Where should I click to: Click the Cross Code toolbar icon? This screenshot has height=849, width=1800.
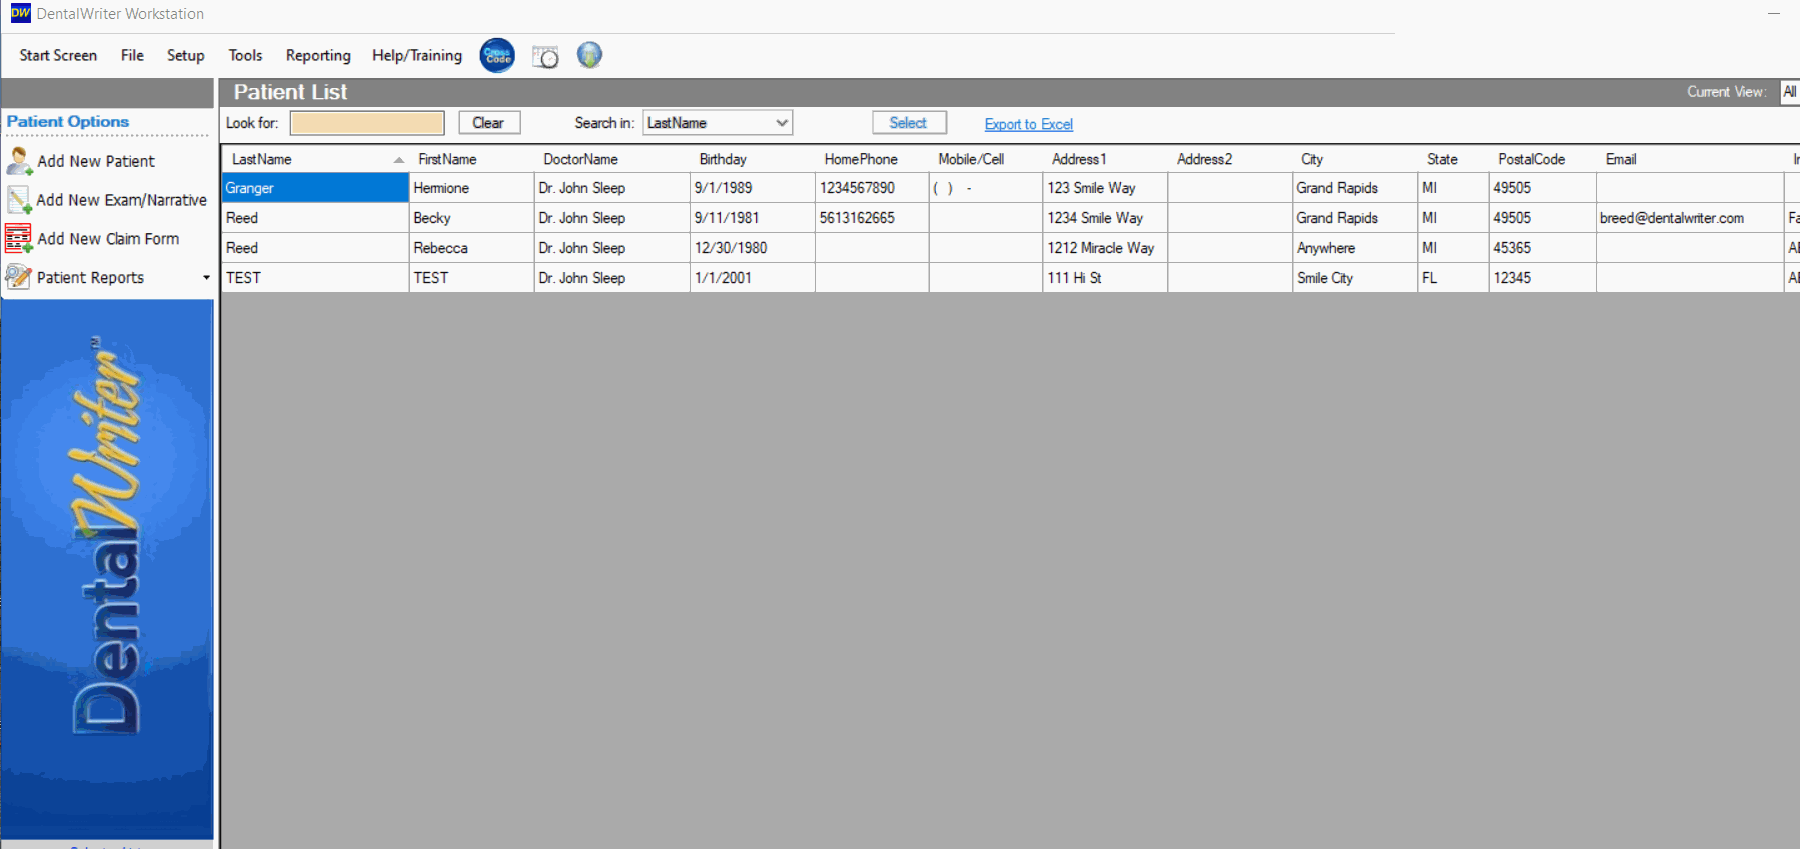(x=497, y=55)
